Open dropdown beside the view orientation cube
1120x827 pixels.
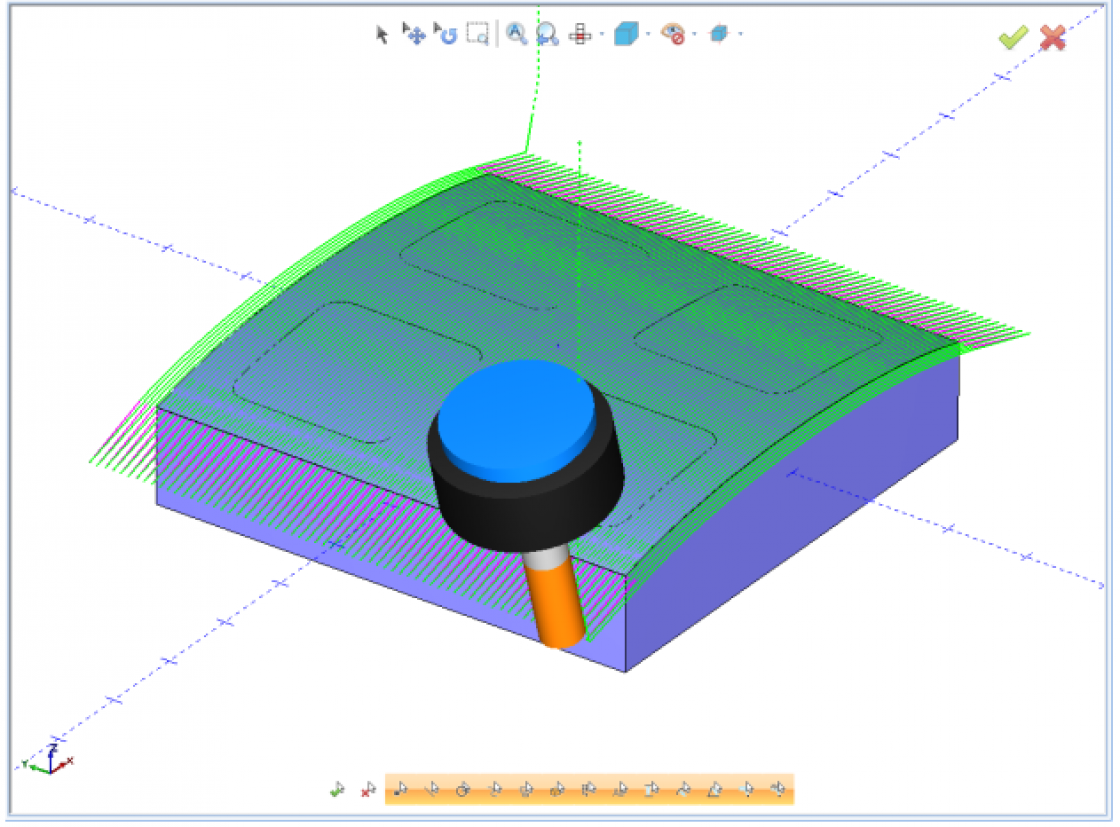click(741, 34)
